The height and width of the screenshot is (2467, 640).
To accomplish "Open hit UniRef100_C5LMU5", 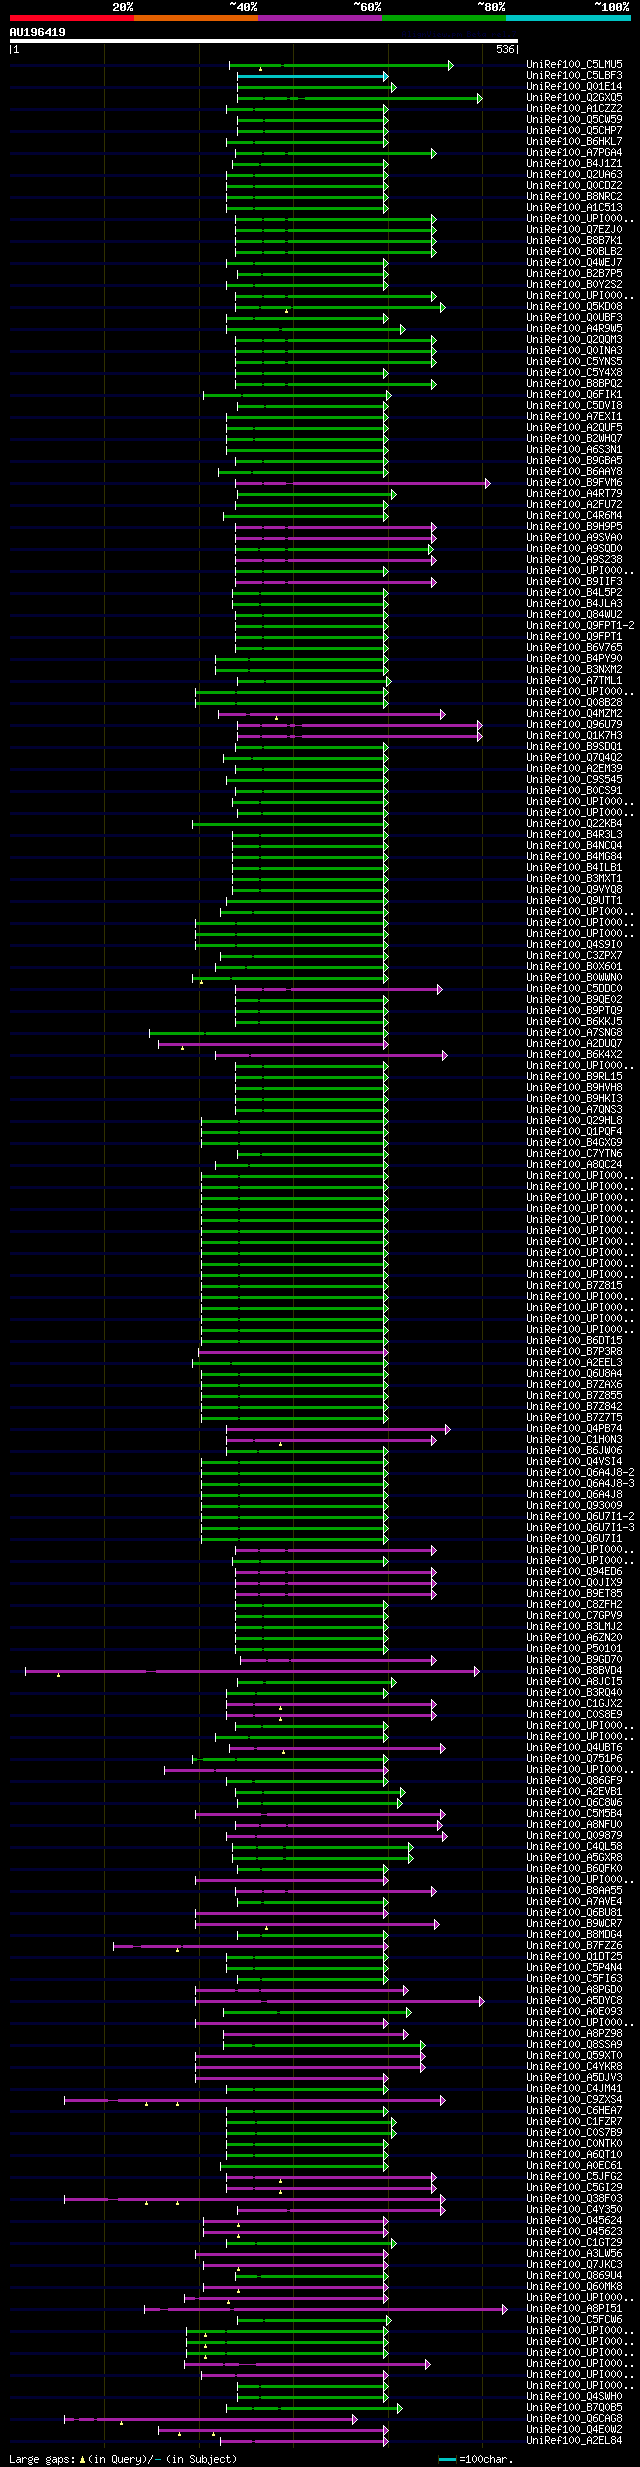I will click(x=574, y=65).
